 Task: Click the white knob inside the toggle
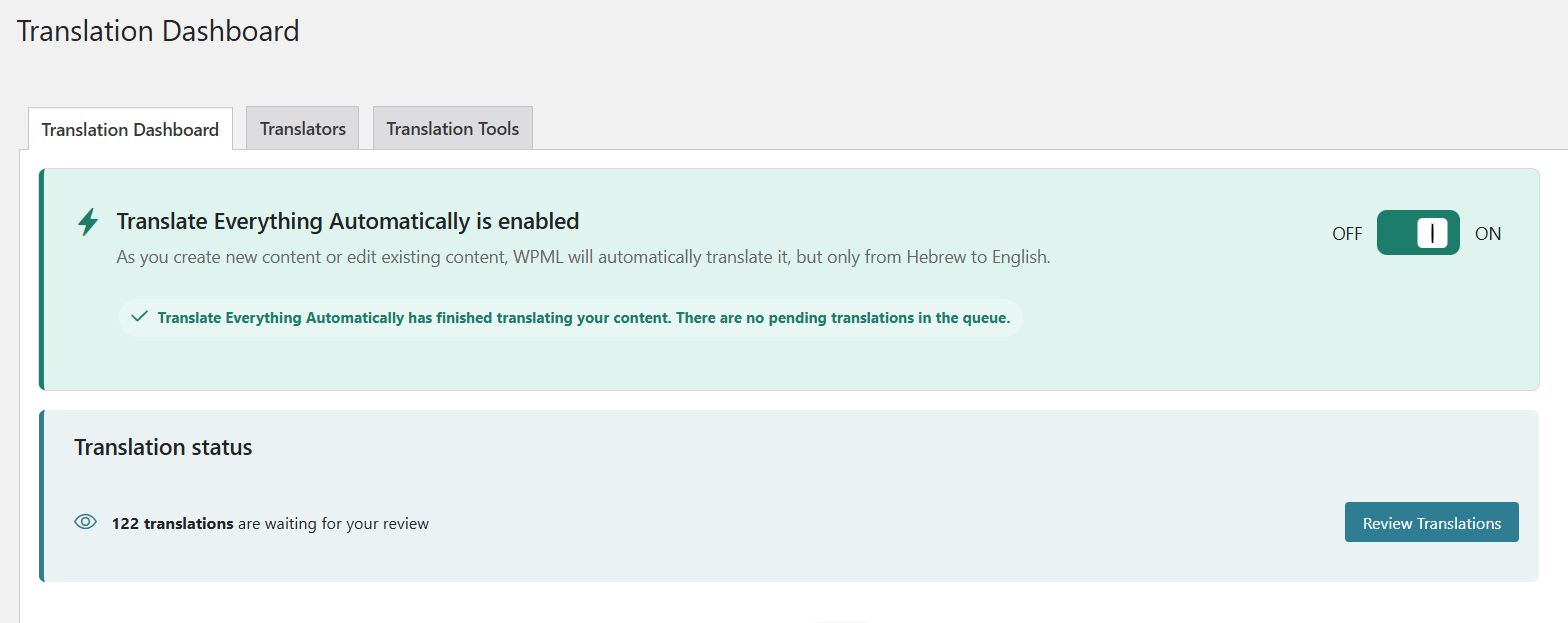pos(1432,233)
